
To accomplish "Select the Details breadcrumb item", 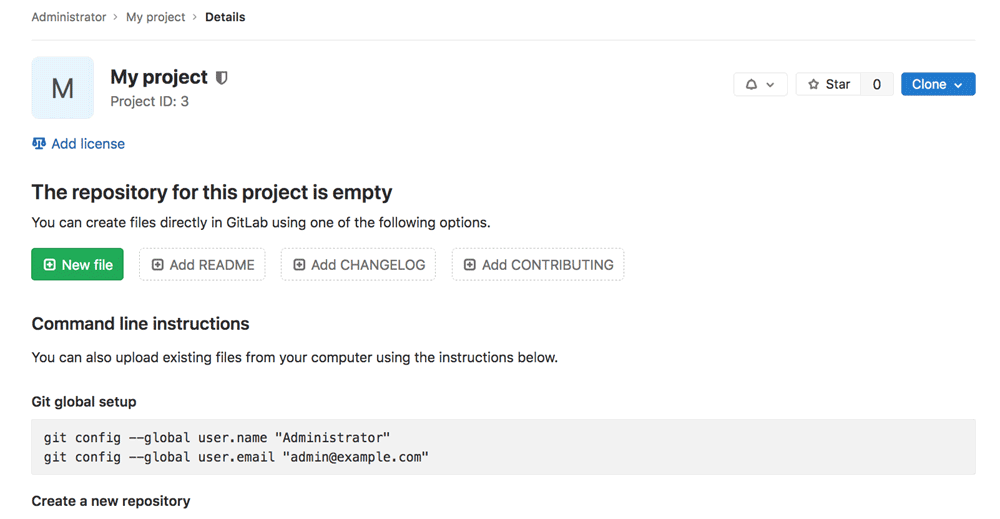I will pos(225,17).
